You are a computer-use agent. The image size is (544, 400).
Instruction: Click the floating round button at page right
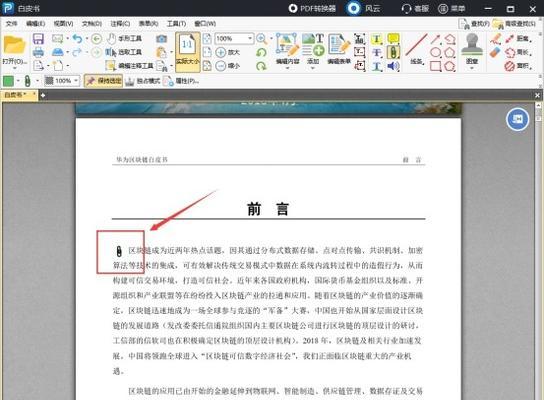[517, 119]
